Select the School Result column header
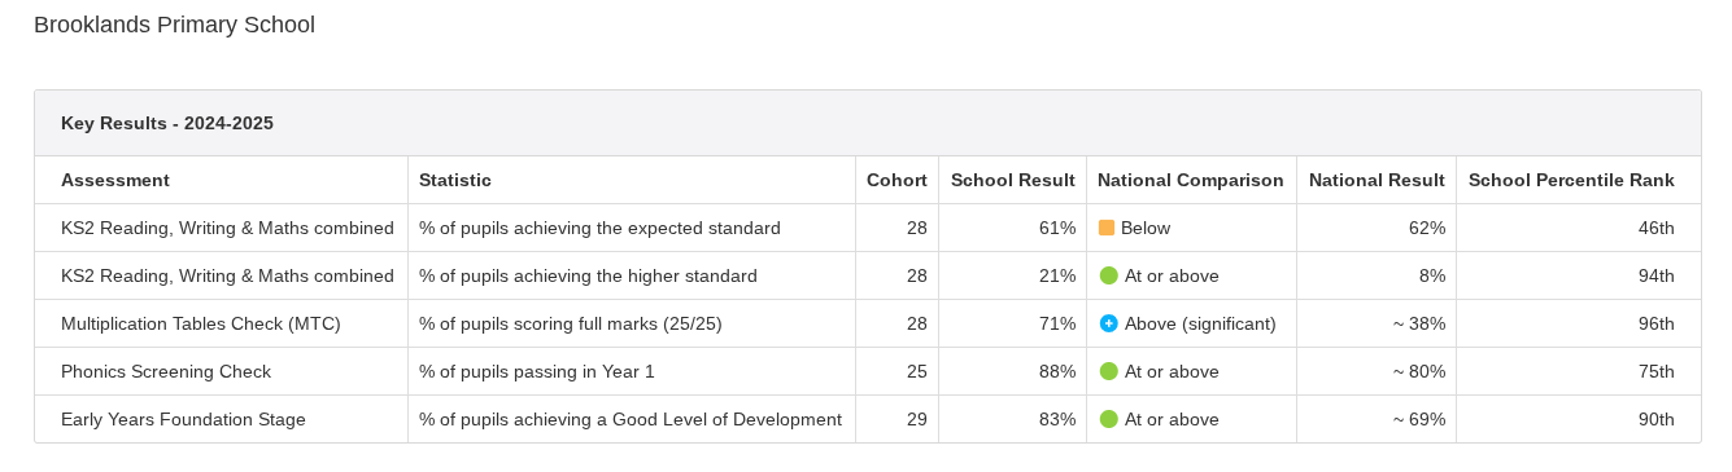 click(1012, 180)
